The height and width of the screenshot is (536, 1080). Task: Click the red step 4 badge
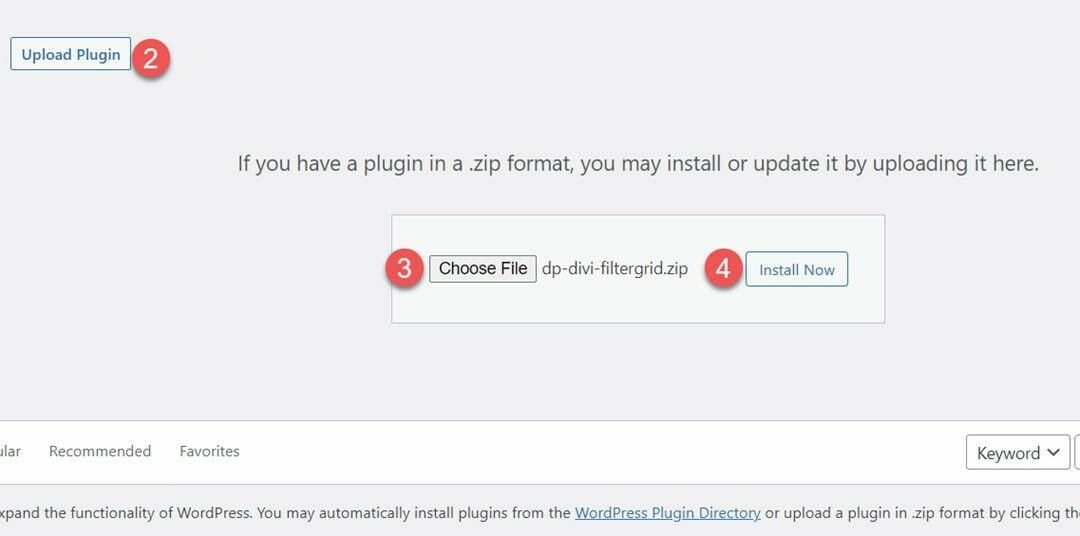pyautogui.click(x=723, y=269)
